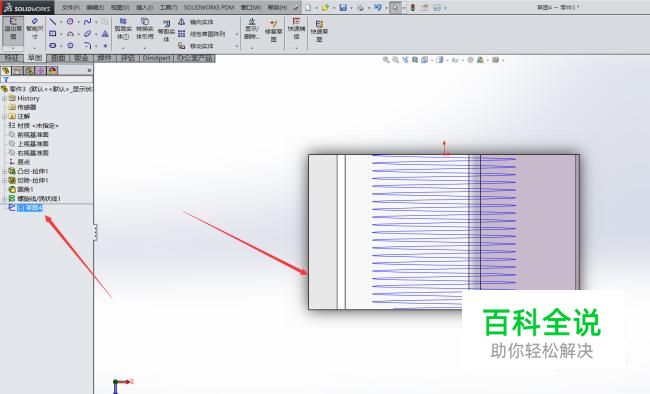Click the Save icon in title toolbar
The image size is (650, 394).
(343, 7)
